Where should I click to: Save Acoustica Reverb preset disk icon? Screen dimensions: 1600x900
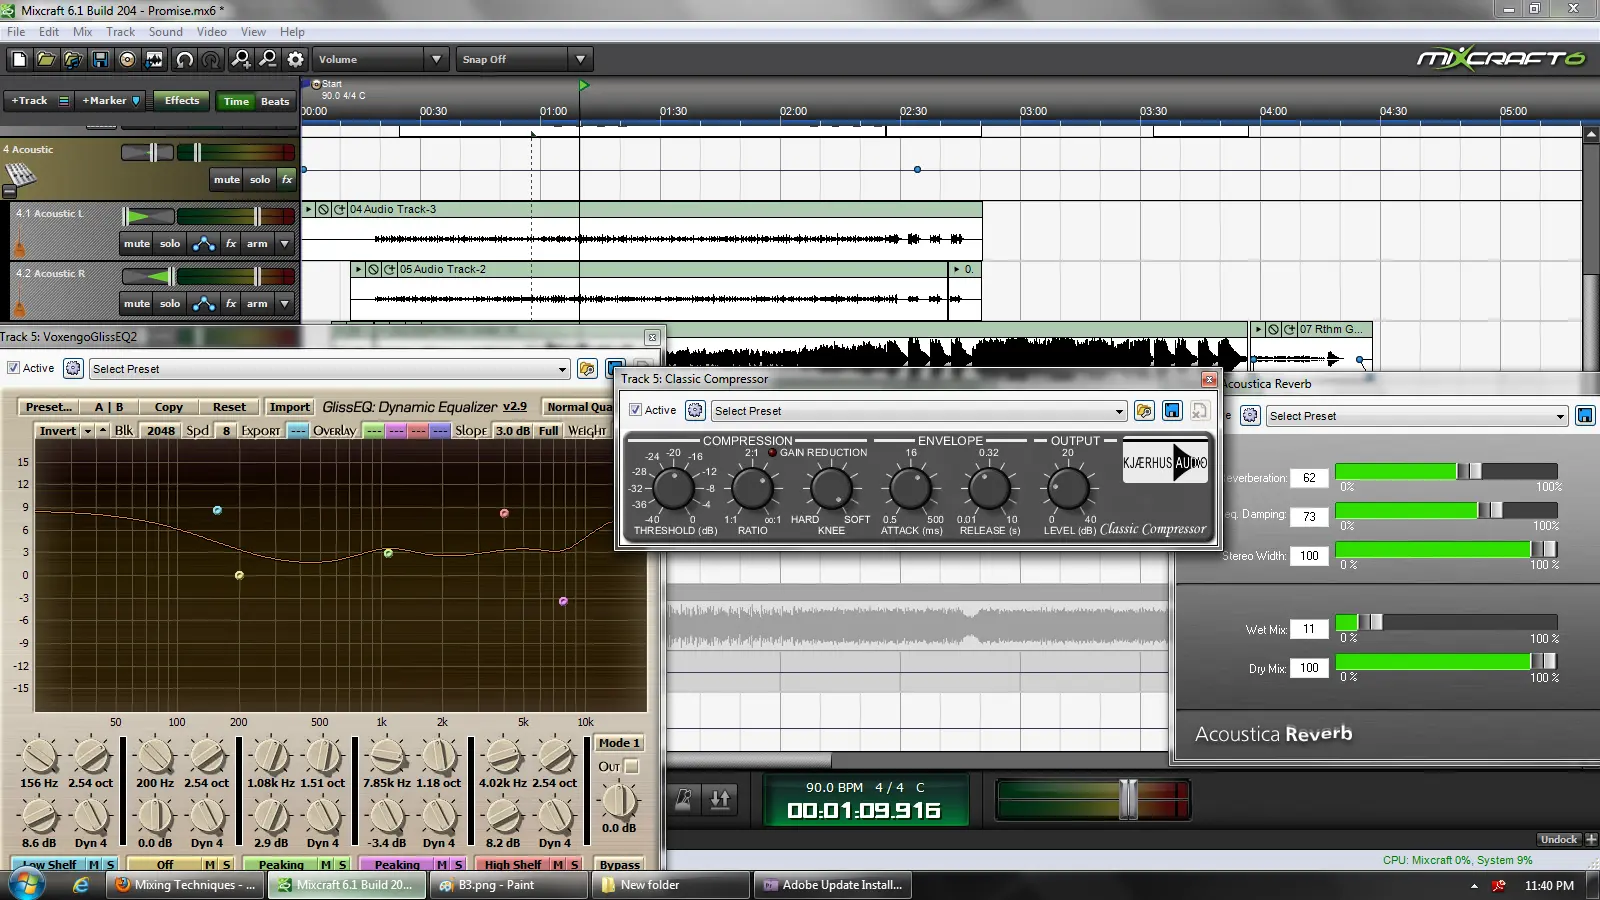click(x=1585, y=416)
